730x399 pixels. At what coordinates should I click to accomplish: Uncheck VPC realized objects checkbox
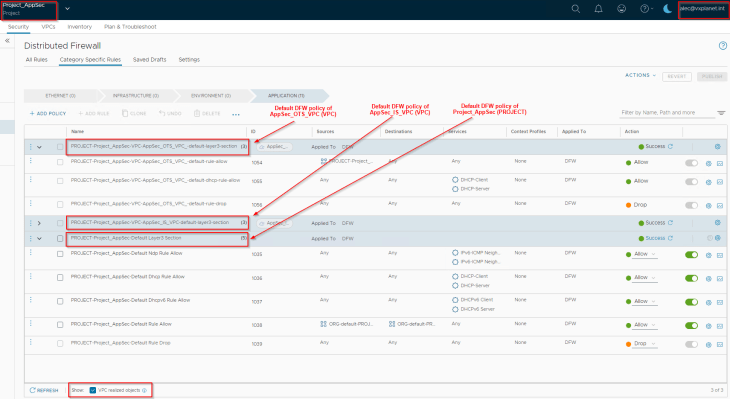coord(93,390)
